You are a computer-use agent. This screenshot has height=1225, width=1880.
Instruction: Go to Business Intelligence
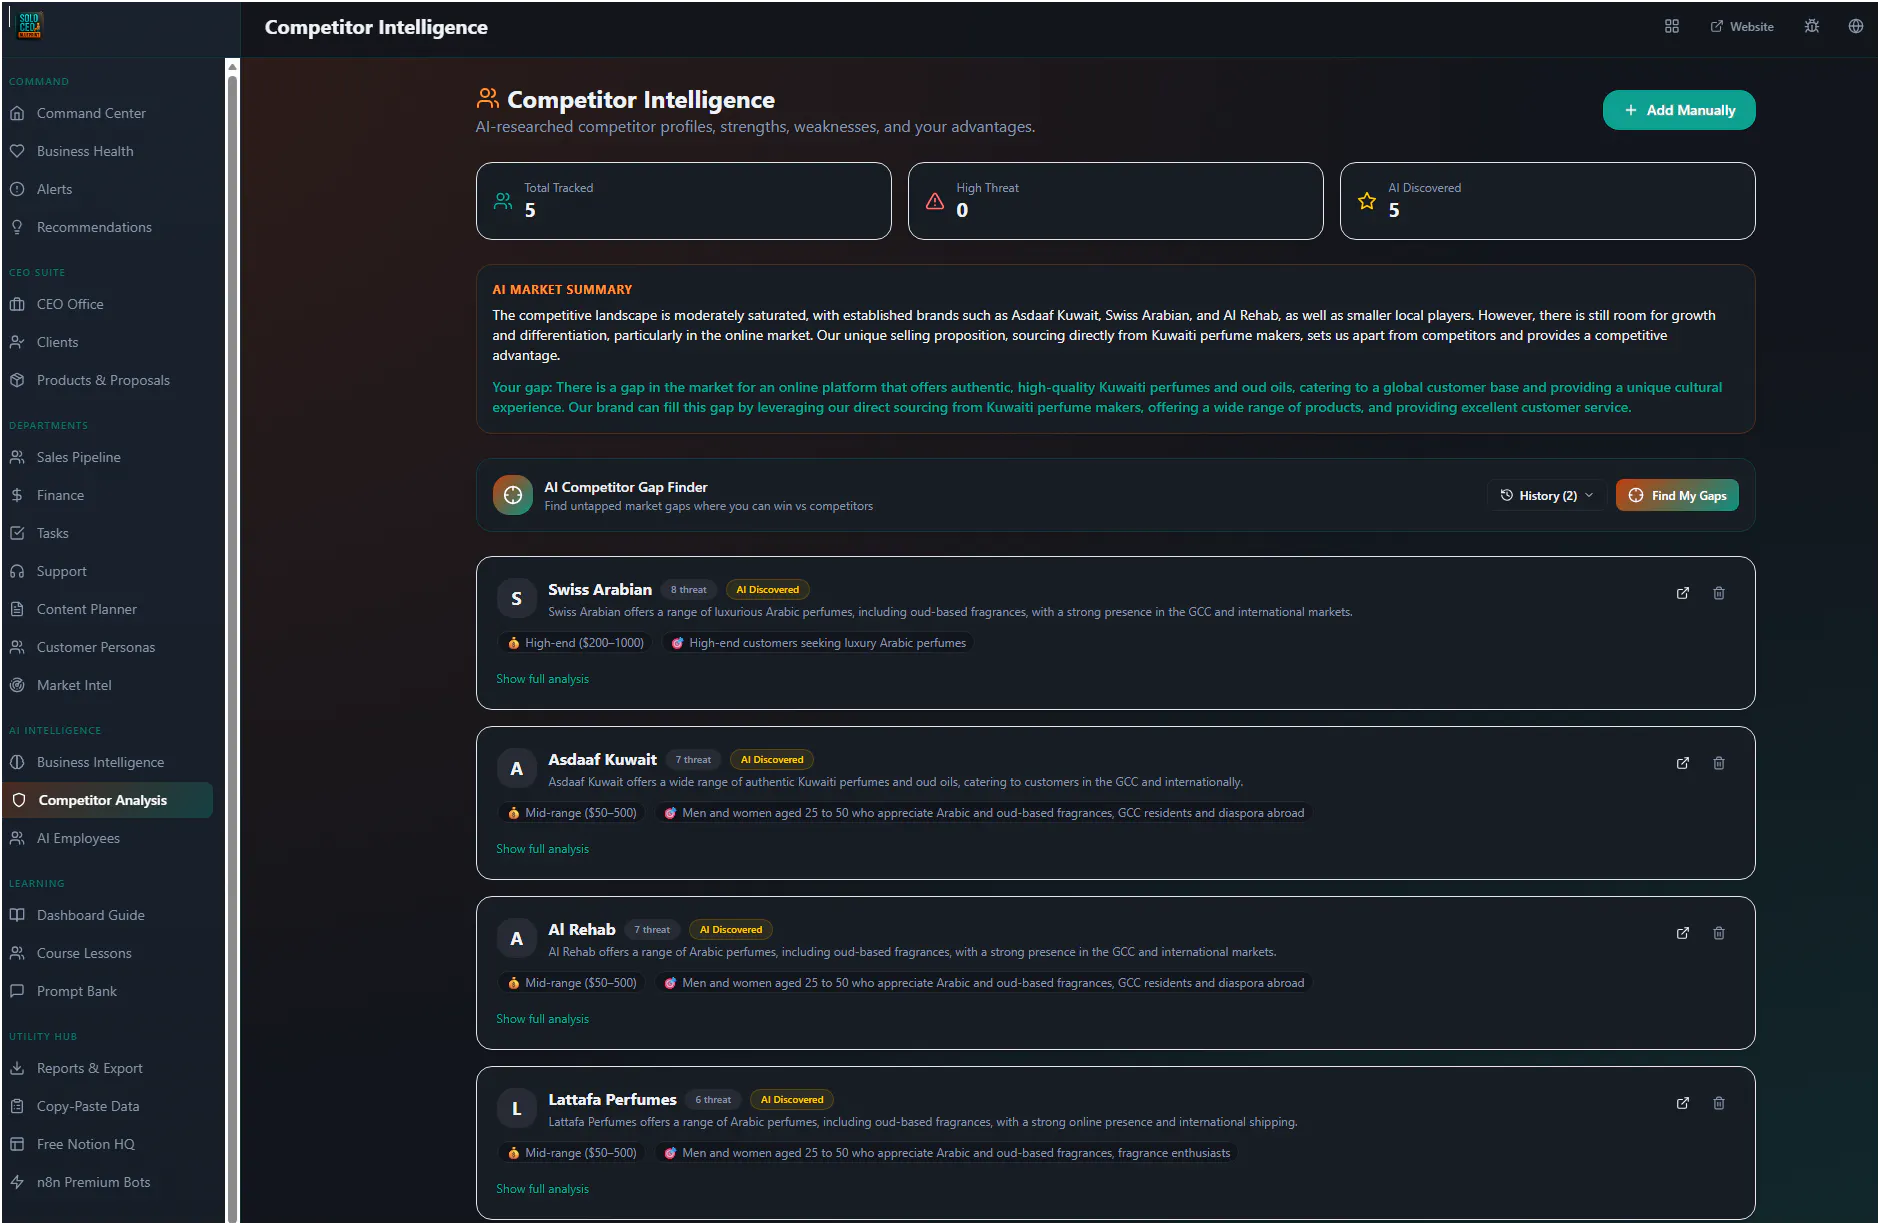pyautogui.click(x=108, y=762)
